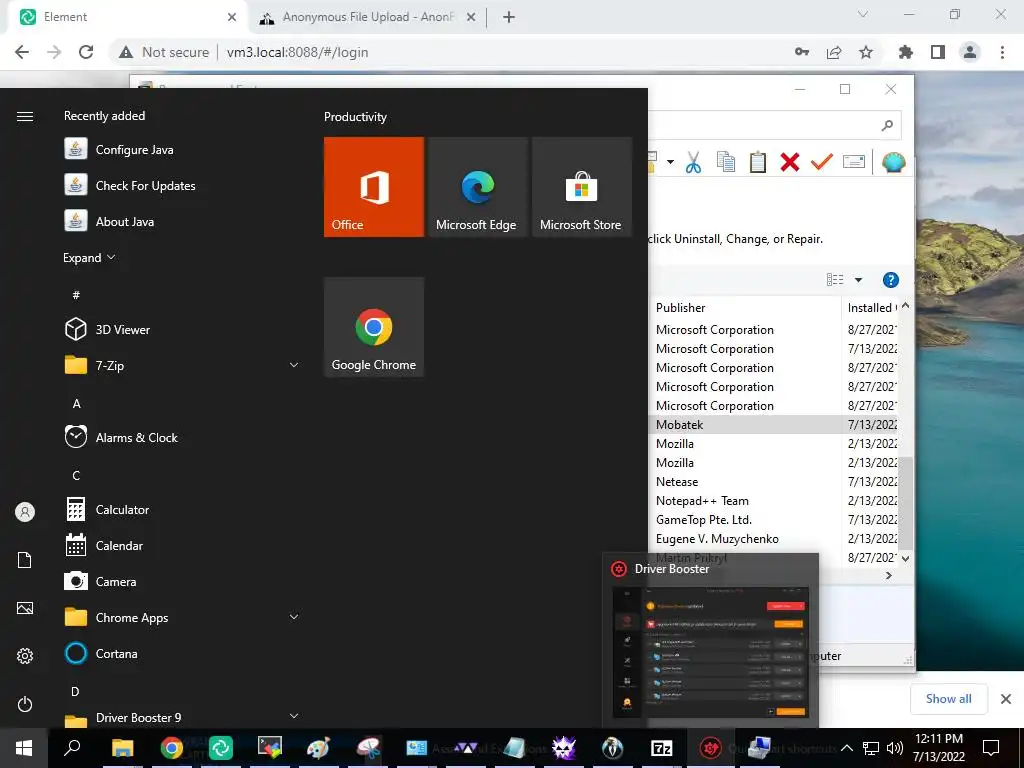Close the Anonymous File Upload tab
The width and height of the screenshot is (1024, 768).
(x=471, y=17)
